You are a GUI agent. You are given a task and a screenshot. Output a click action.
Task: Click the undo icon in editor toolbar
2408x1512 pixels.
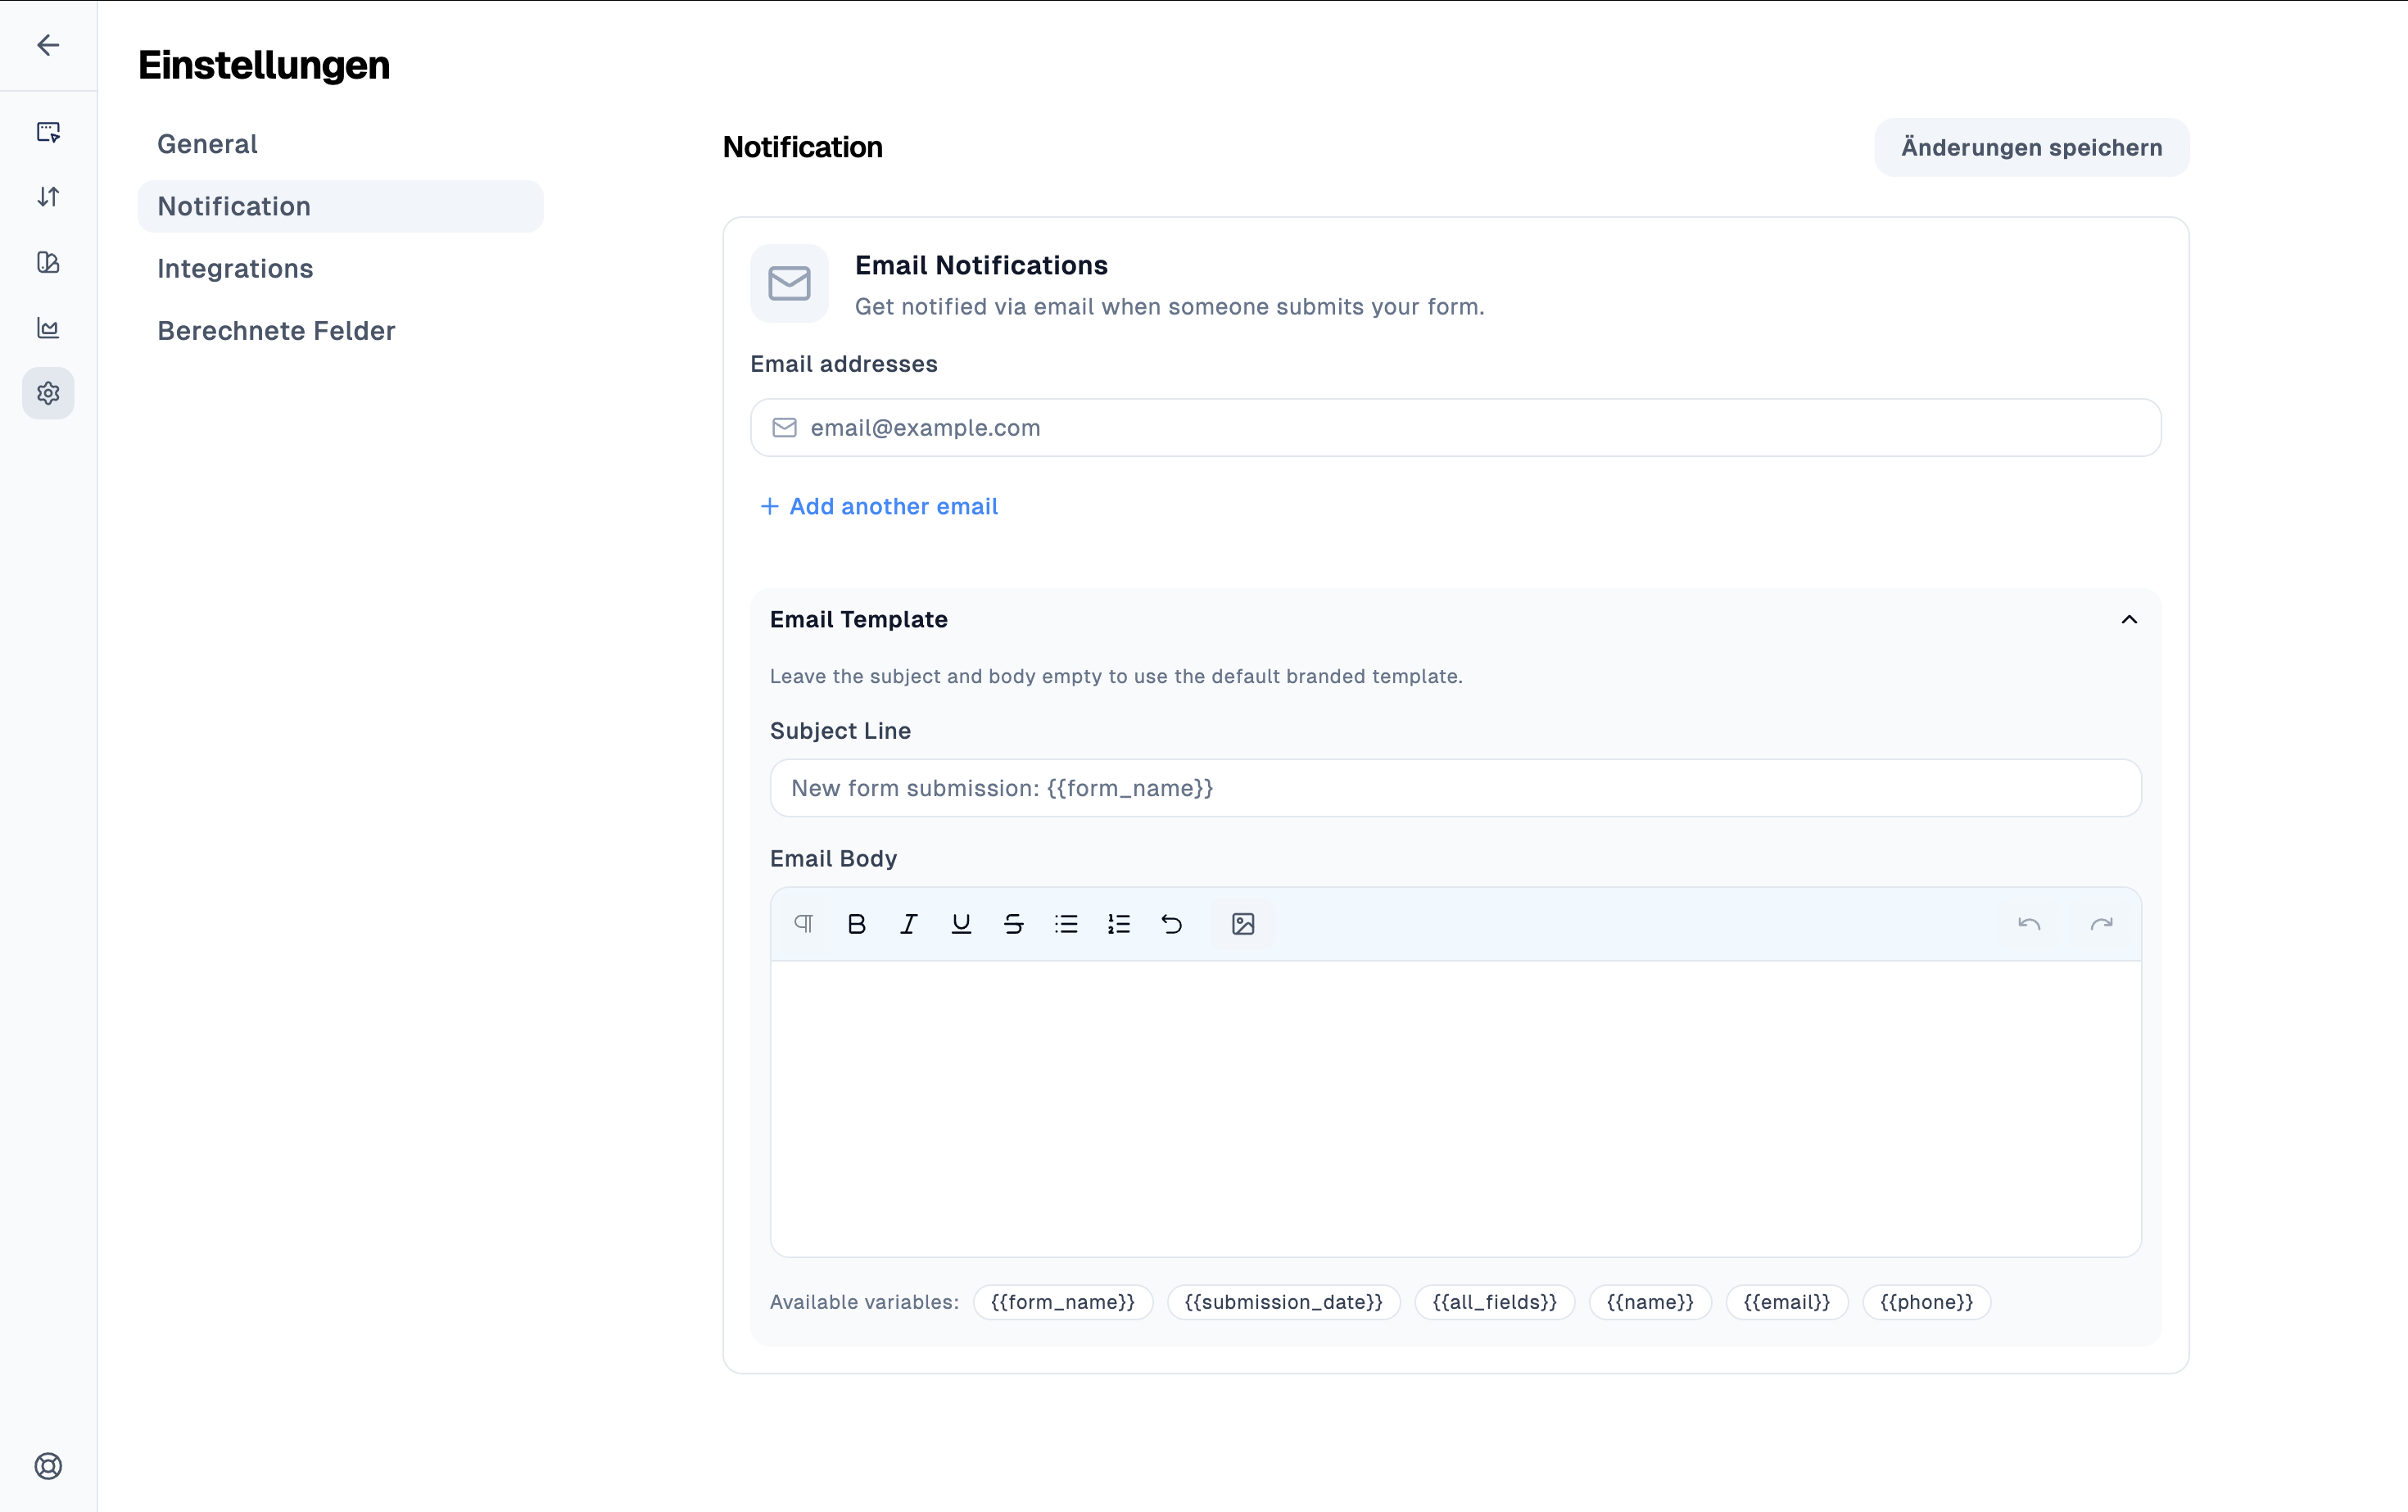[2029, 924]
